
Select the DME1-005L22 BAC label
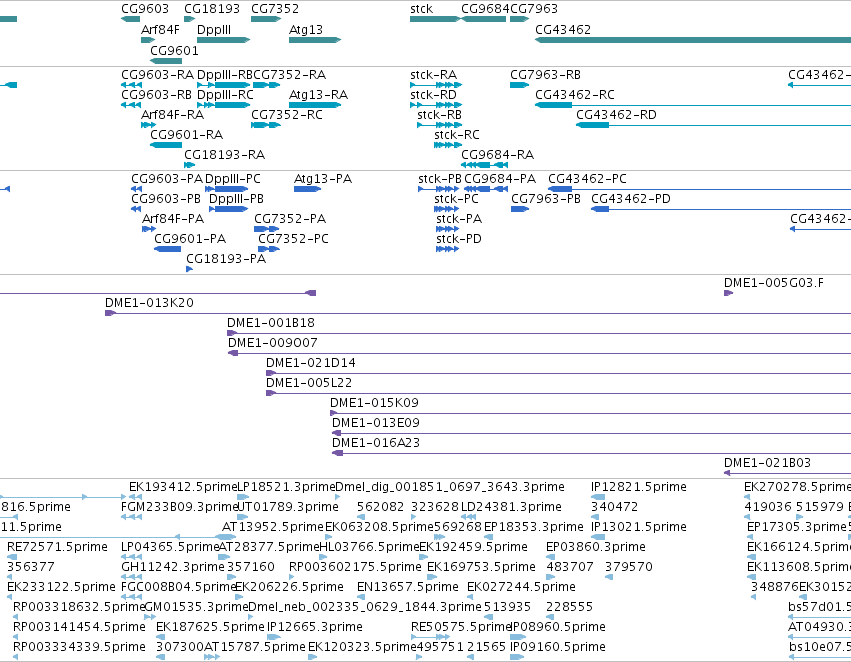coord(309,383)
